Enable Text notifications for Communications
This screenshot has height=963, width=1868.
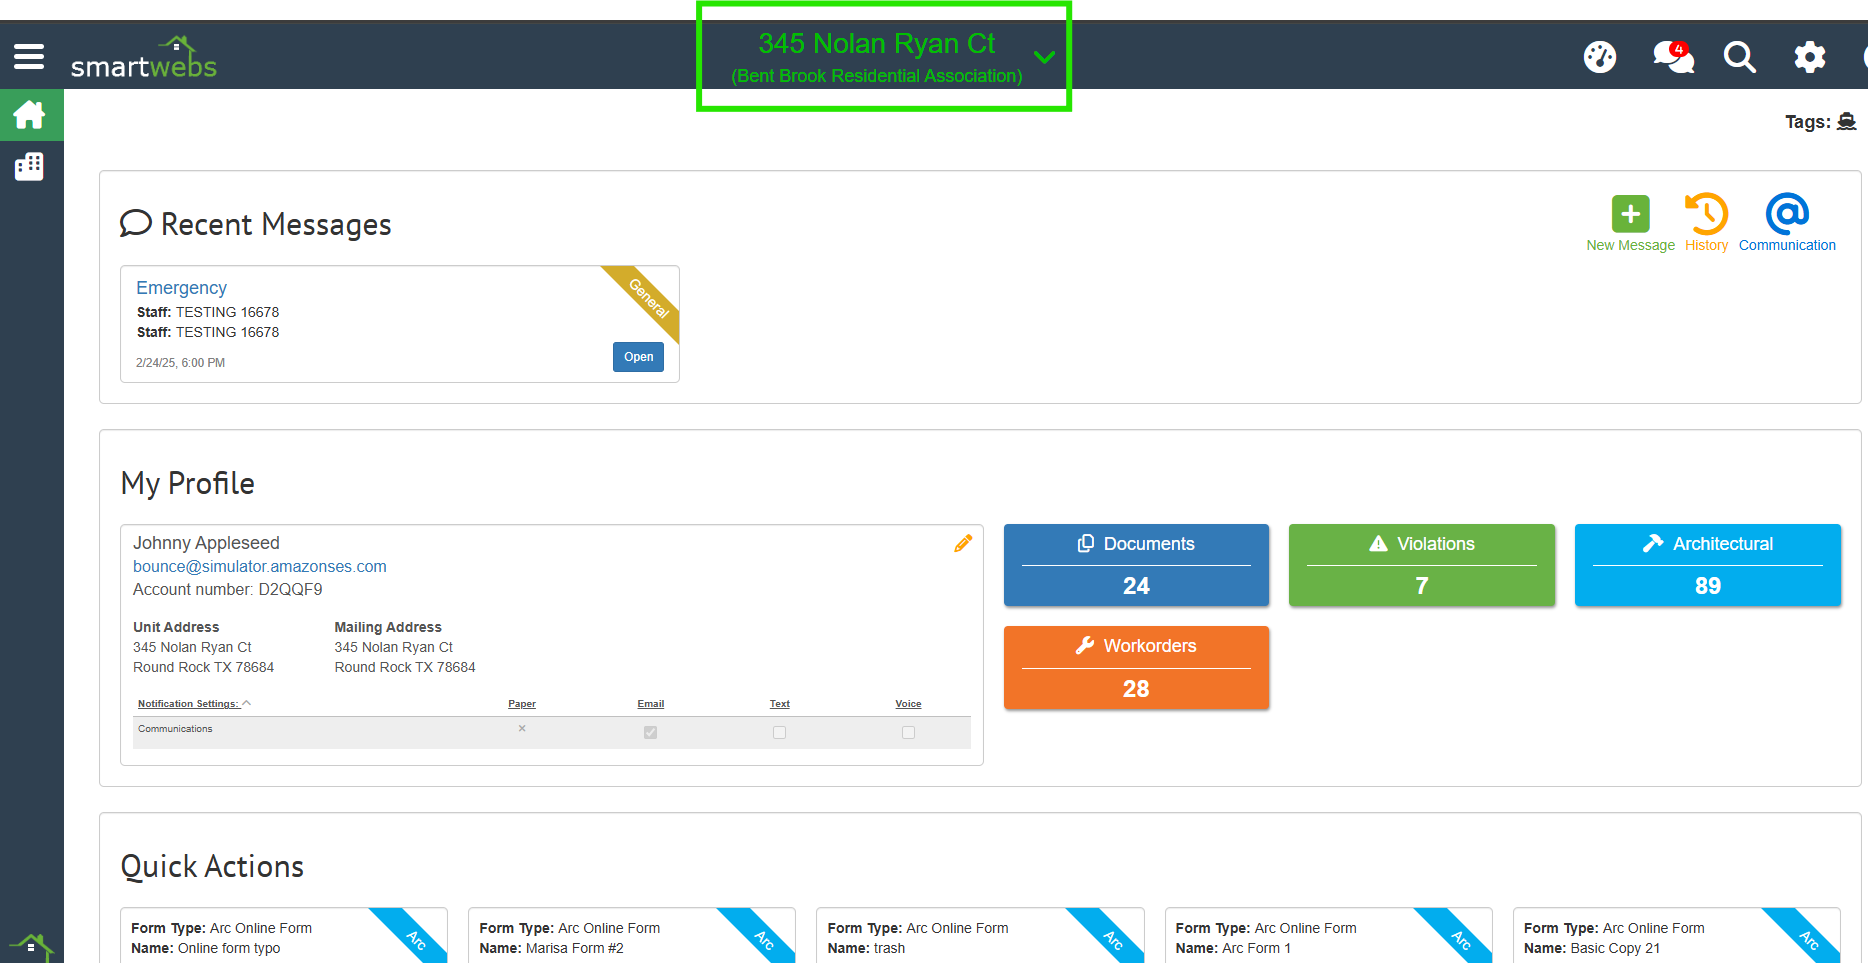pos(780,733)
